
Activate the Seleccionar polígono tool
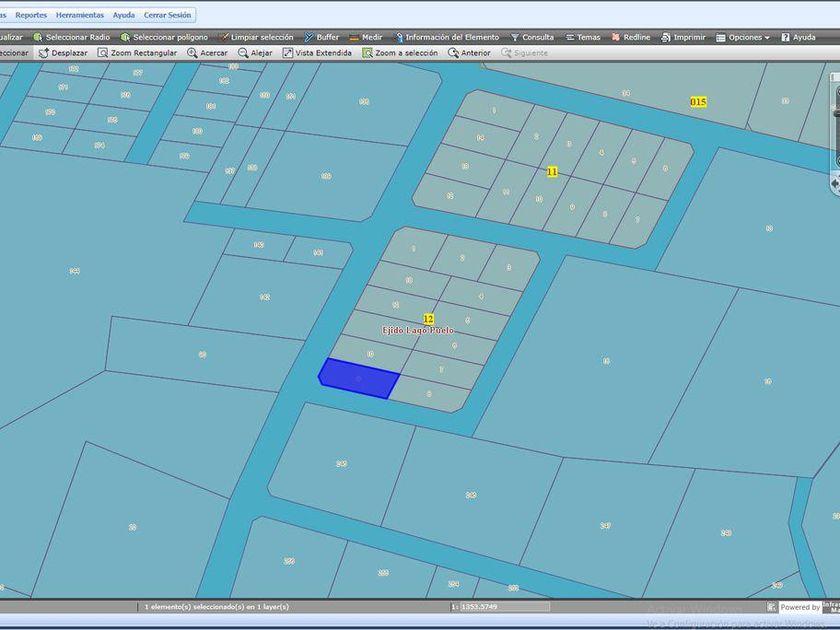click(164, 37)
